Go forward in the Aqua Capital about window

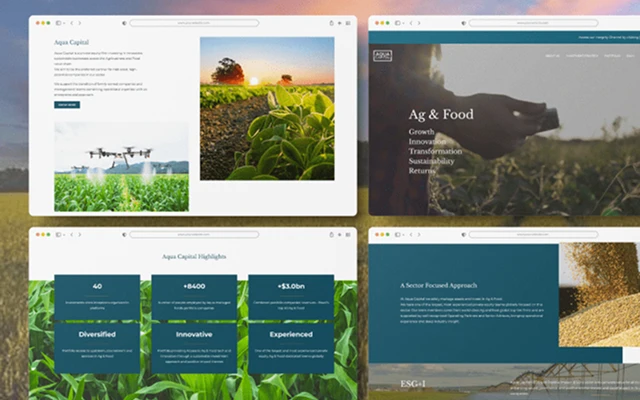tap(80, 23)
